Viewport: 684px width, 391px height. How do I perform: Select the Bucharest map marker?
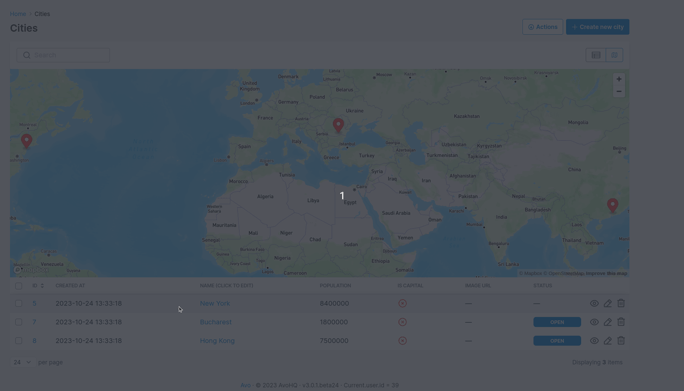tap(338, 125)
